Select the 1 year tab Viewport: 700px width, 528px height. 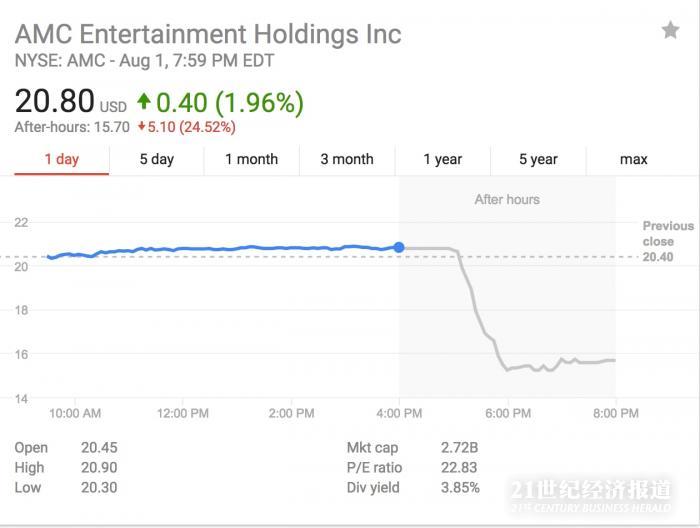click(442, 159)
